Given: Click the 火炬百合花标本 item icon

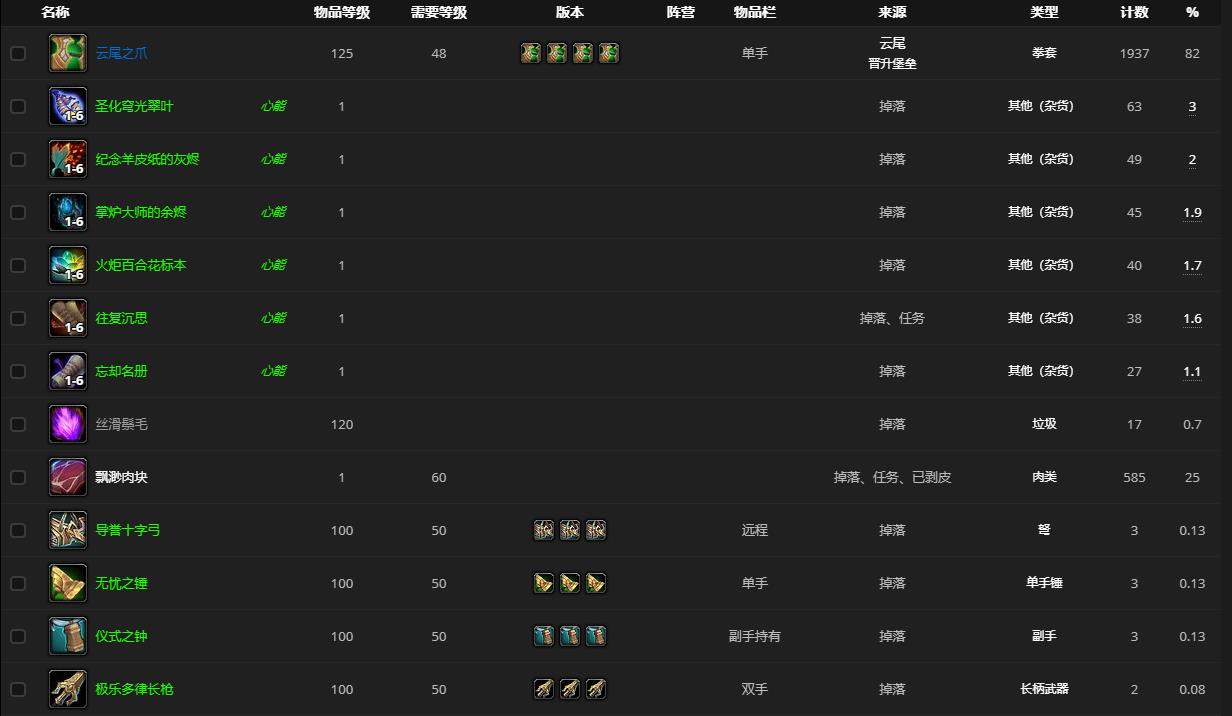Looking at the screenshot, I should (x=67, y=264).
